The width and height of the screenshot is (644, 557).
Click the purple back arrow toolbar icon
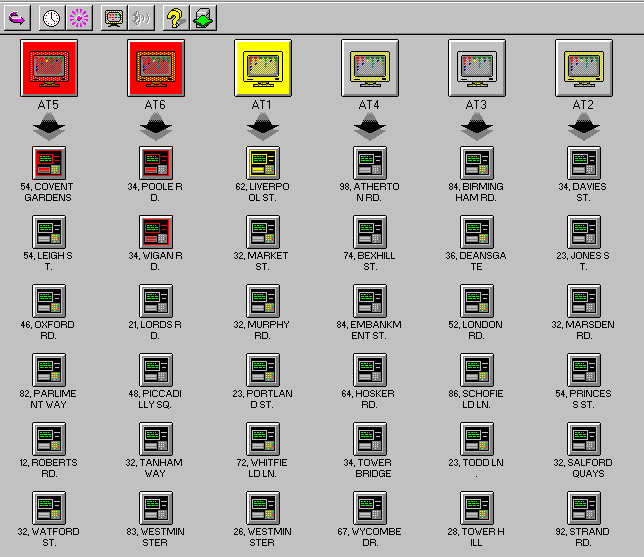point(17,18)
